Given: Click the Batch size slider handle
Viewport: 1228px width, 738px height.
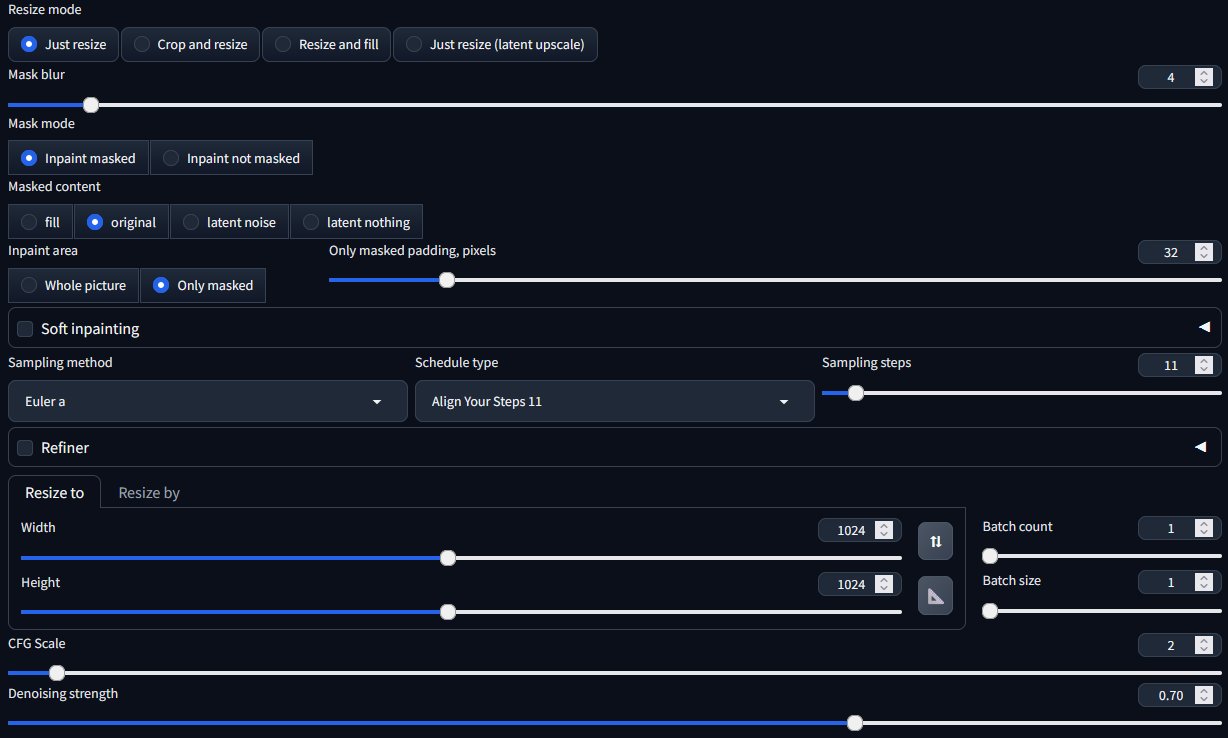Looking at the screenshot, I should click(x=990, y=610).
